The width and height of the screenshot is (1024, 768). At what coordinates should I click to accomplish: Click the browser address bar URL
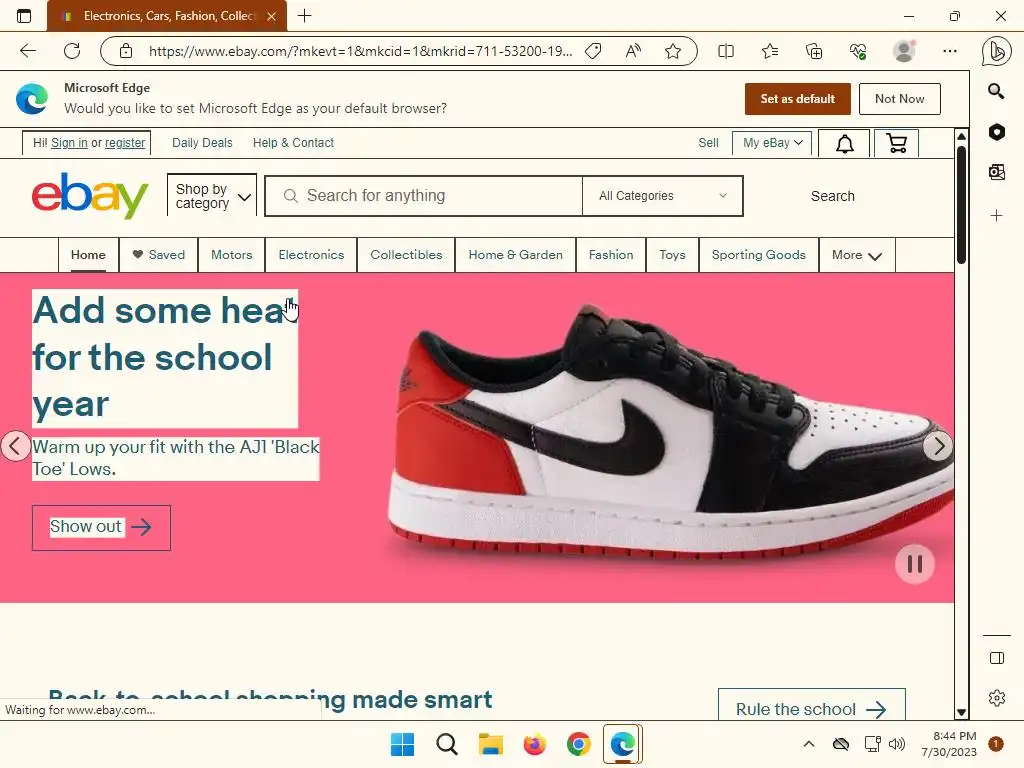[360, 51]
